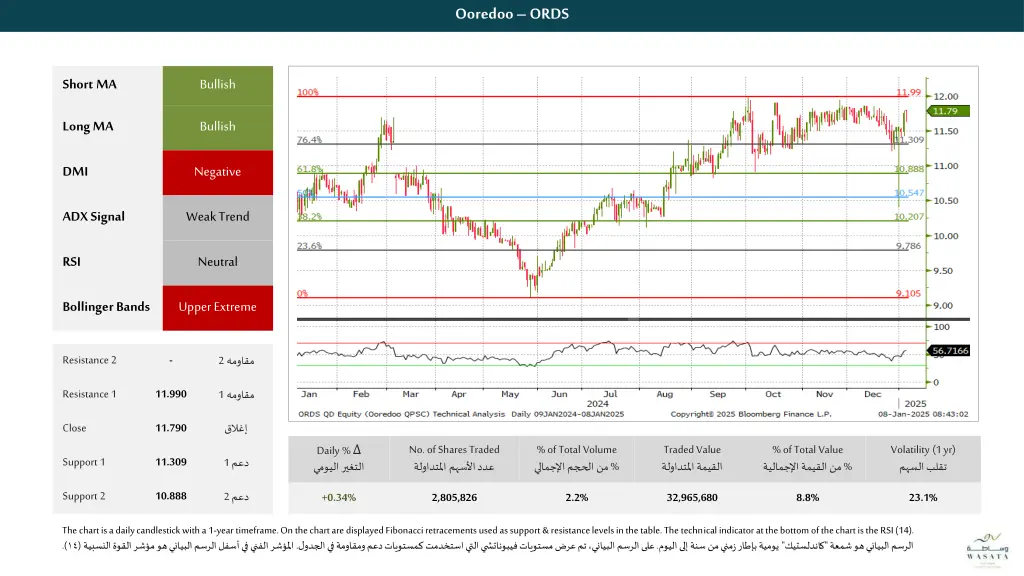This screenshot has height=576, width=1024.
Task: Select the Support 1 value 11.309
Action: 171,462
